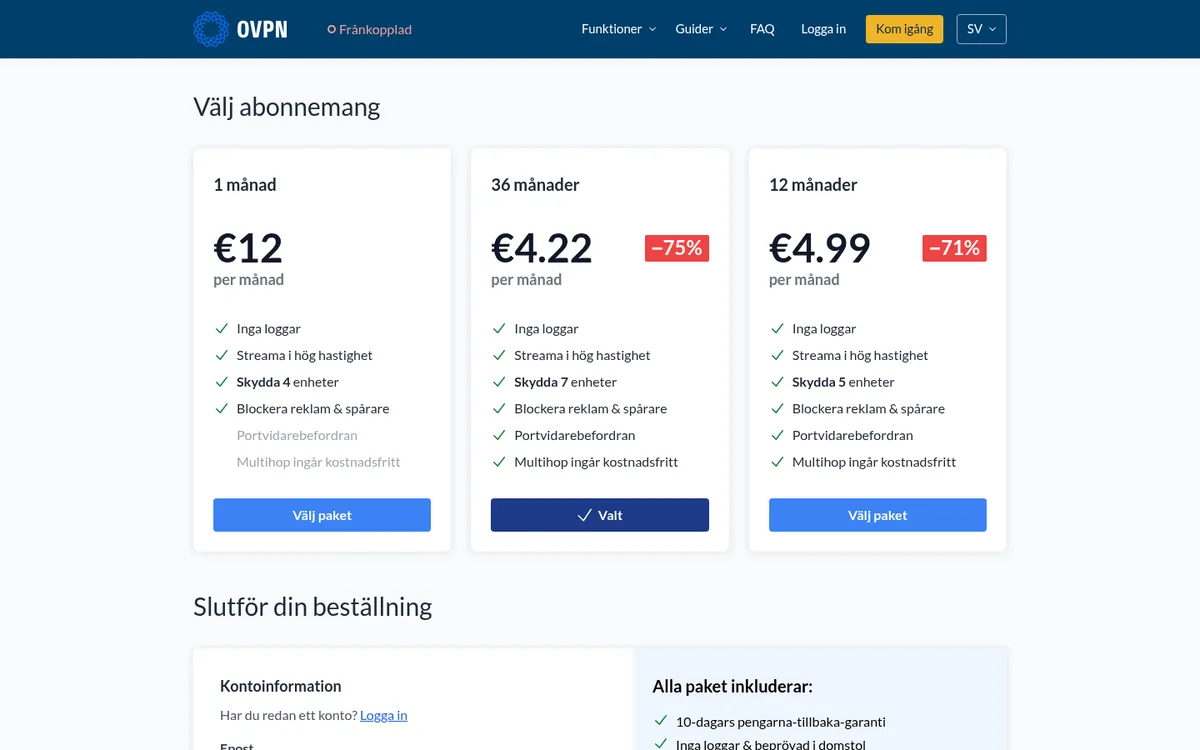The width and height of the screenshot is (1200, 750).
Task: Click checkmark beside Streama i hög hastighet, 36 månader
Action: (x=499, y=355)
